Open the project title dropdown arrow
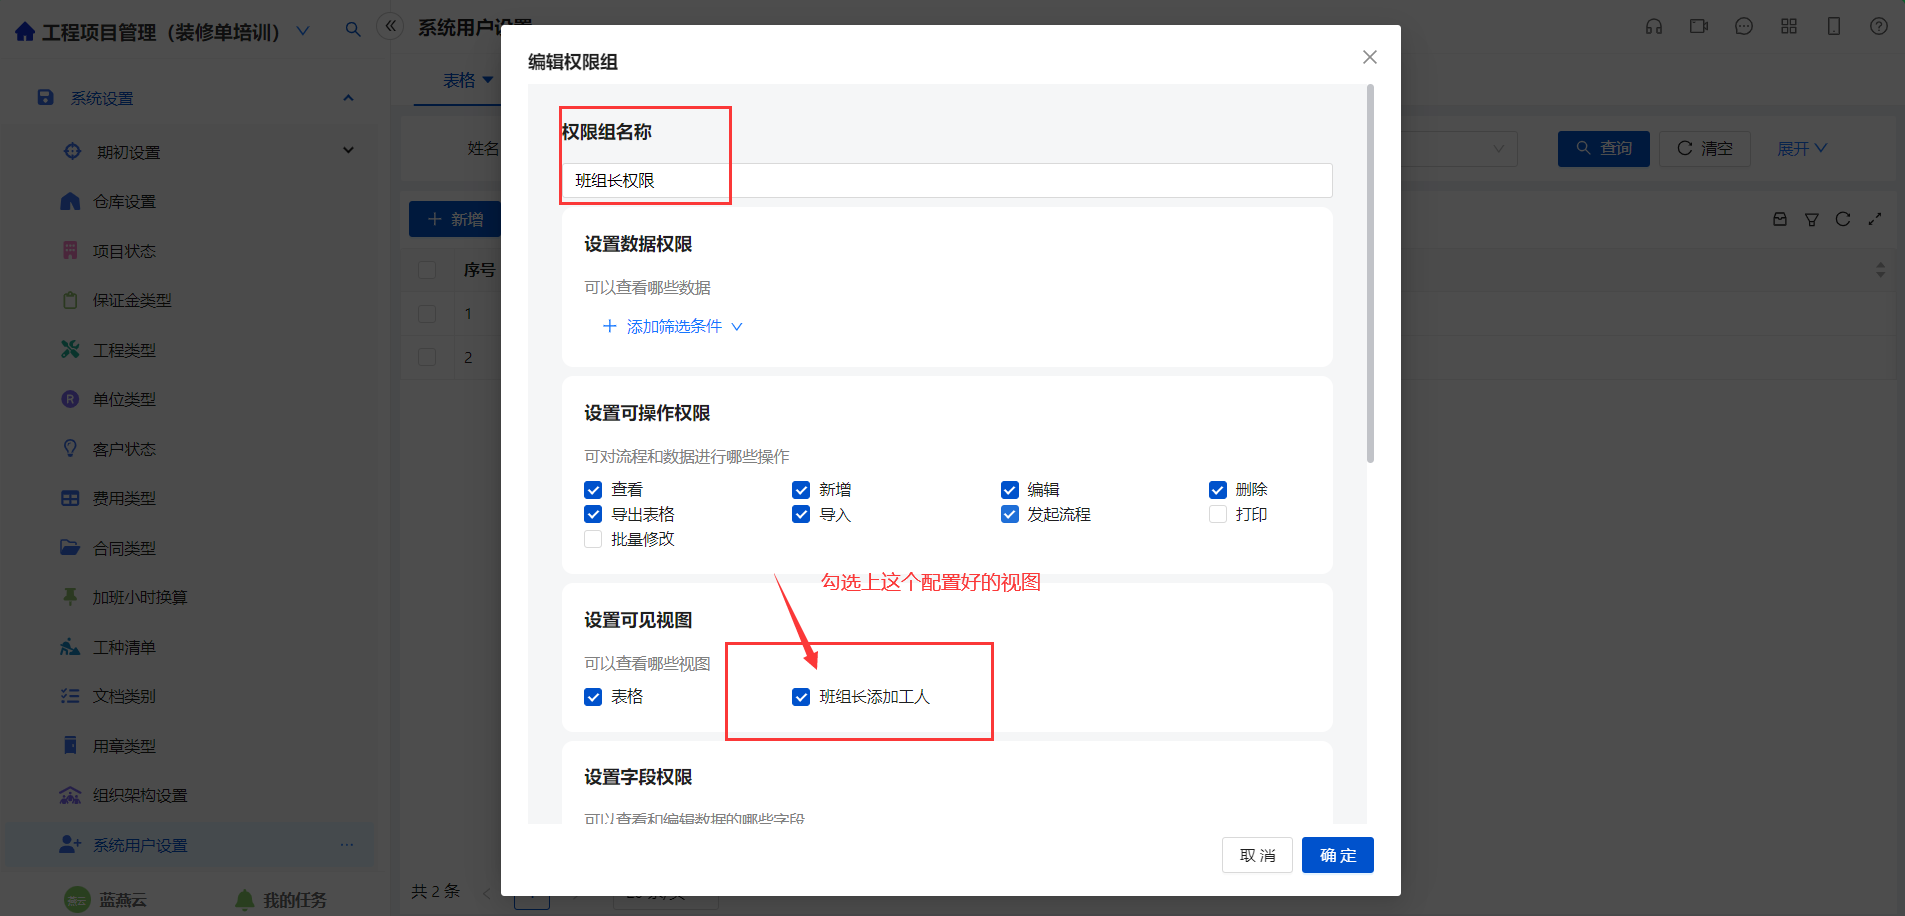 click(x=303, y=32)
